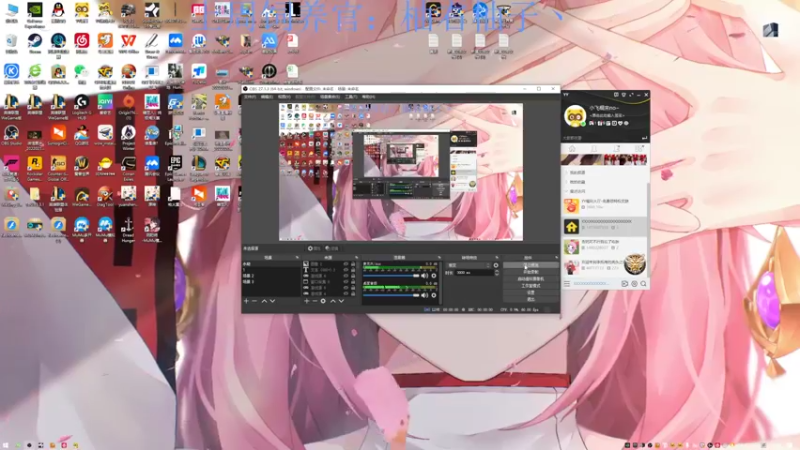Click Exit button in OBS controls
The width and height of the screenshot is (800, 450).
[x=531, y=299]
